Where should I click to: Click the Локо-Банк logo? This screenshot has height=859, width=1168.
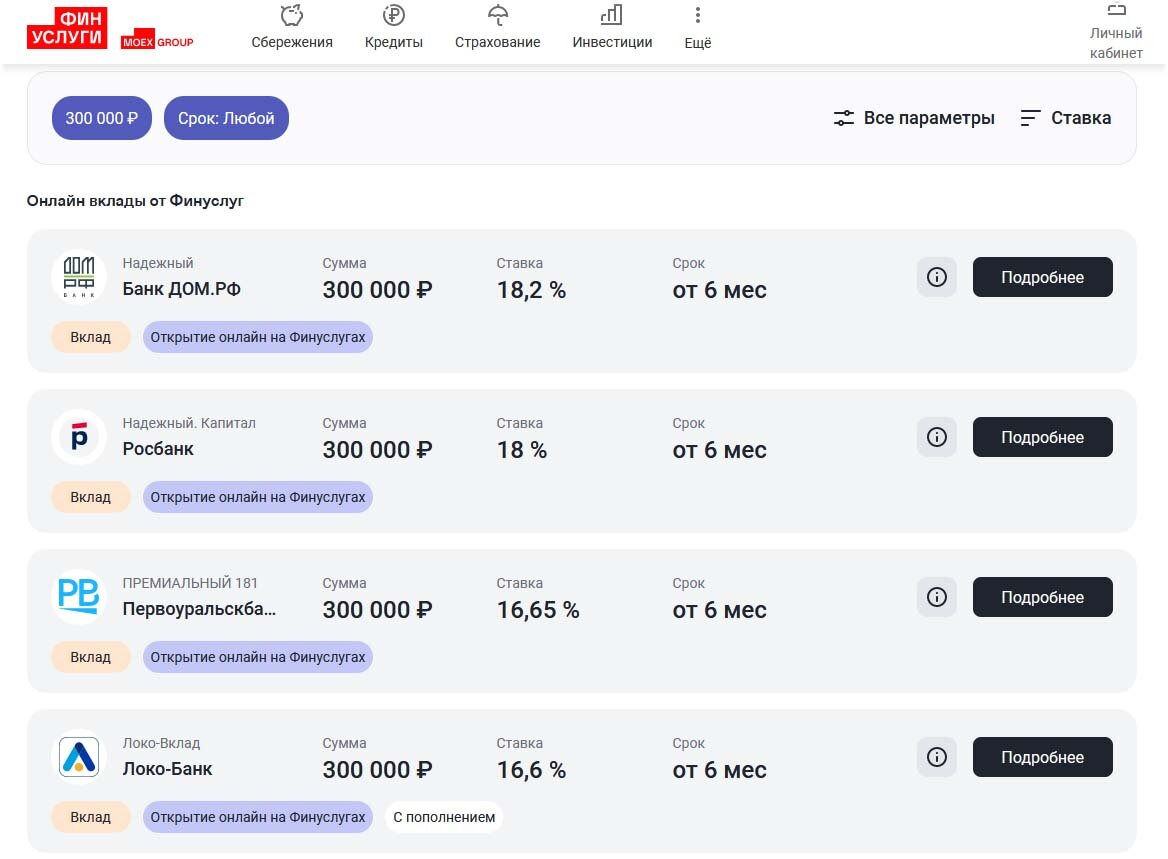(x=79, y=757)
